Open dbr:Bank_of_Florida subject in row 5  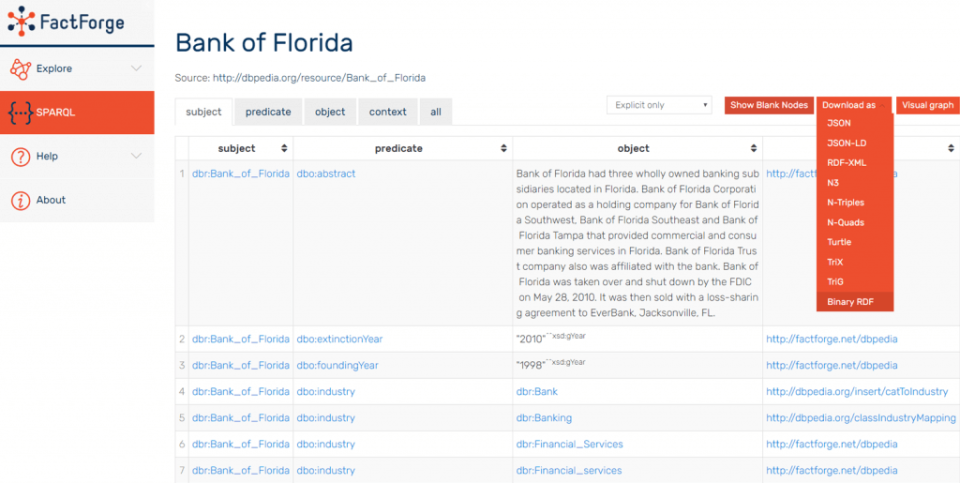(241, 418)
